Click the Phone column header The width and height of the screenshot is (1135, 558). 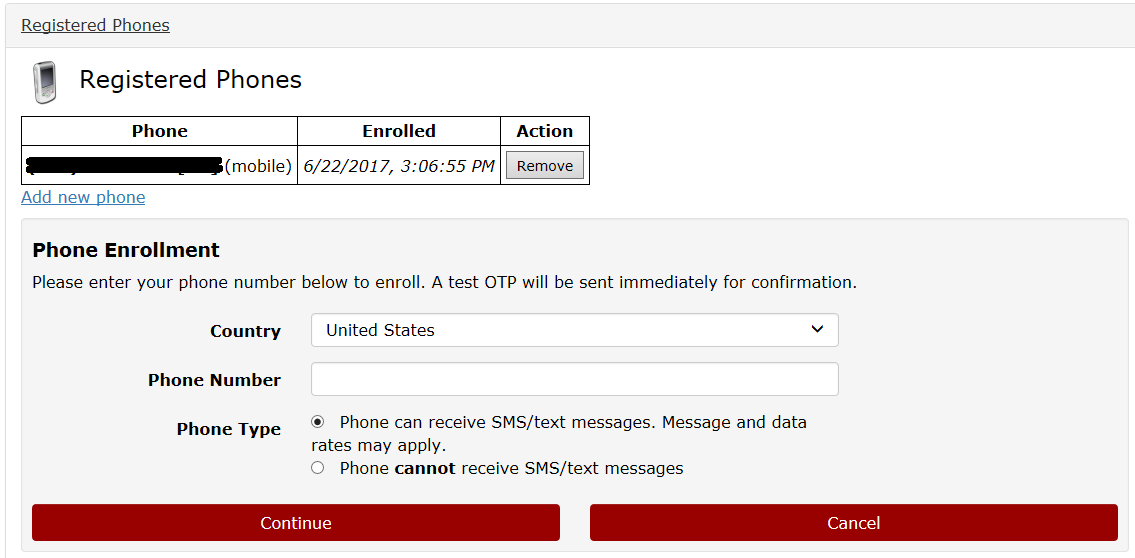pos(159,131)
